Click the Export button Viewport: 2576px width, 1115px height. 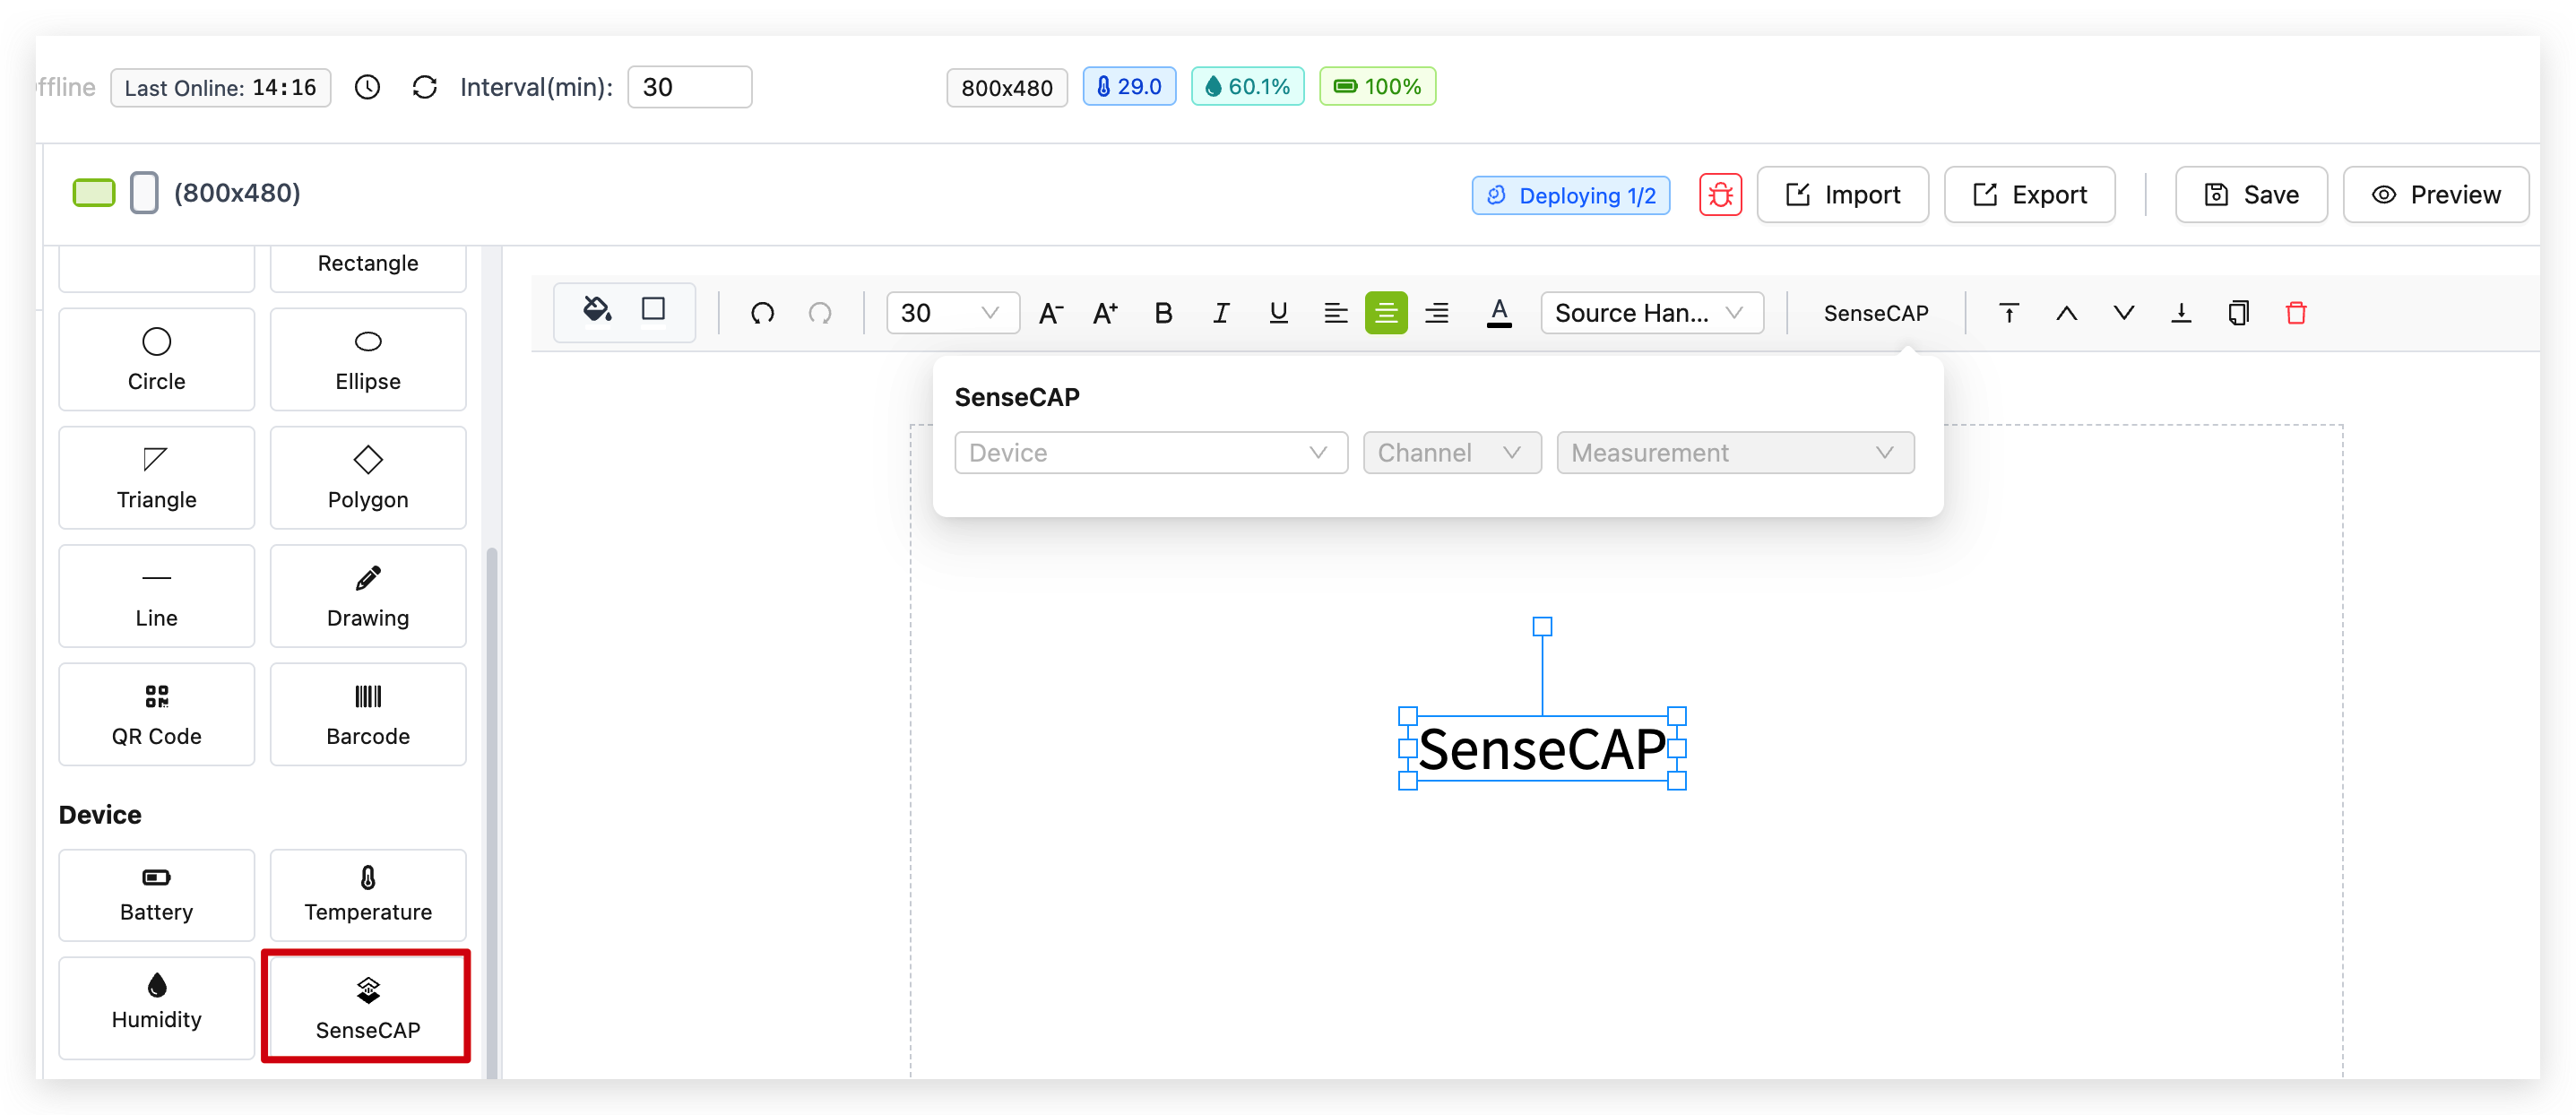point(2029,194)
